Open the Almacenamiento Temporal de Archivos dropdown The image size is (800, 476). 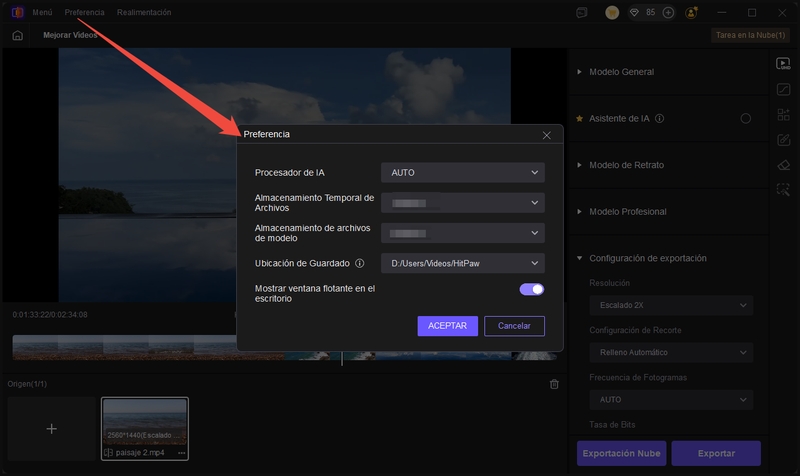coord(463,203)
